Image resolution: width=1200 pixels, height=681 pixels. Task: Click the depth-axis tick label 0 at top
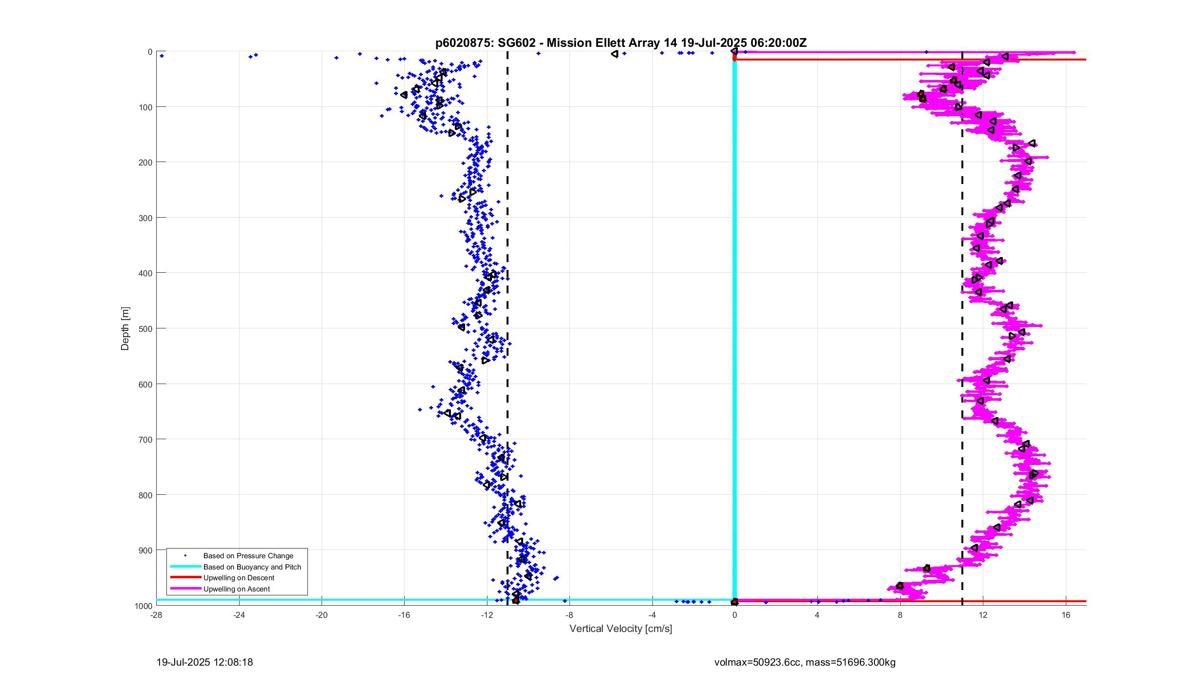[150, 52]
